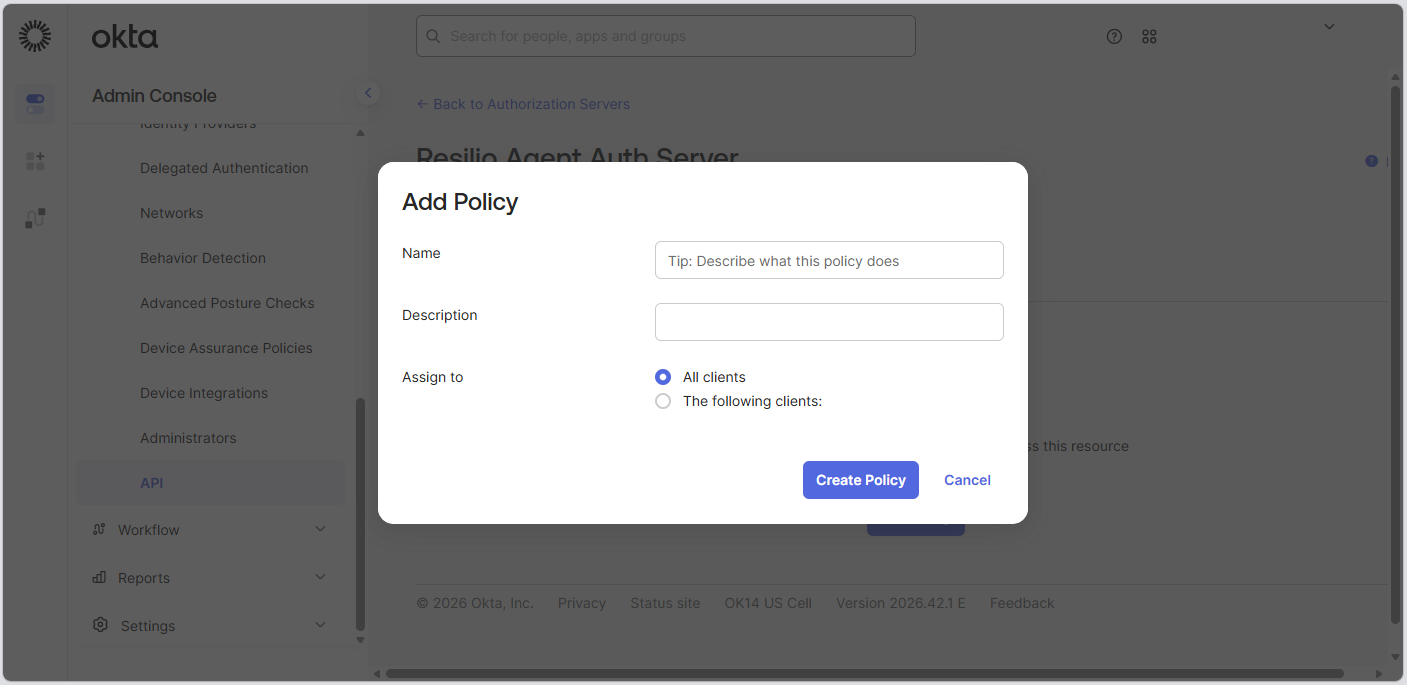Select API in sidebar

pos(211,483)
